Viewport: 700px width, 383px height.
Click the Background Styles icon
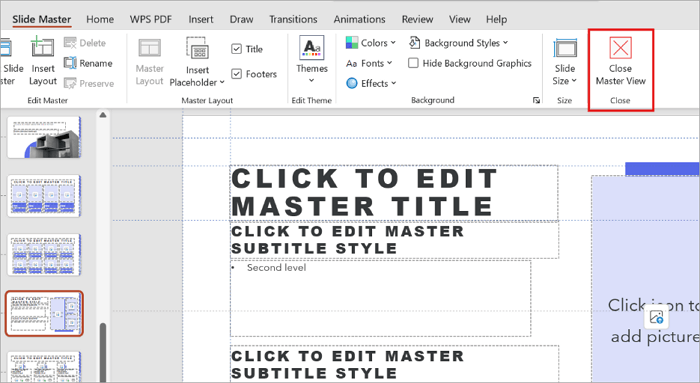[414, 43]
